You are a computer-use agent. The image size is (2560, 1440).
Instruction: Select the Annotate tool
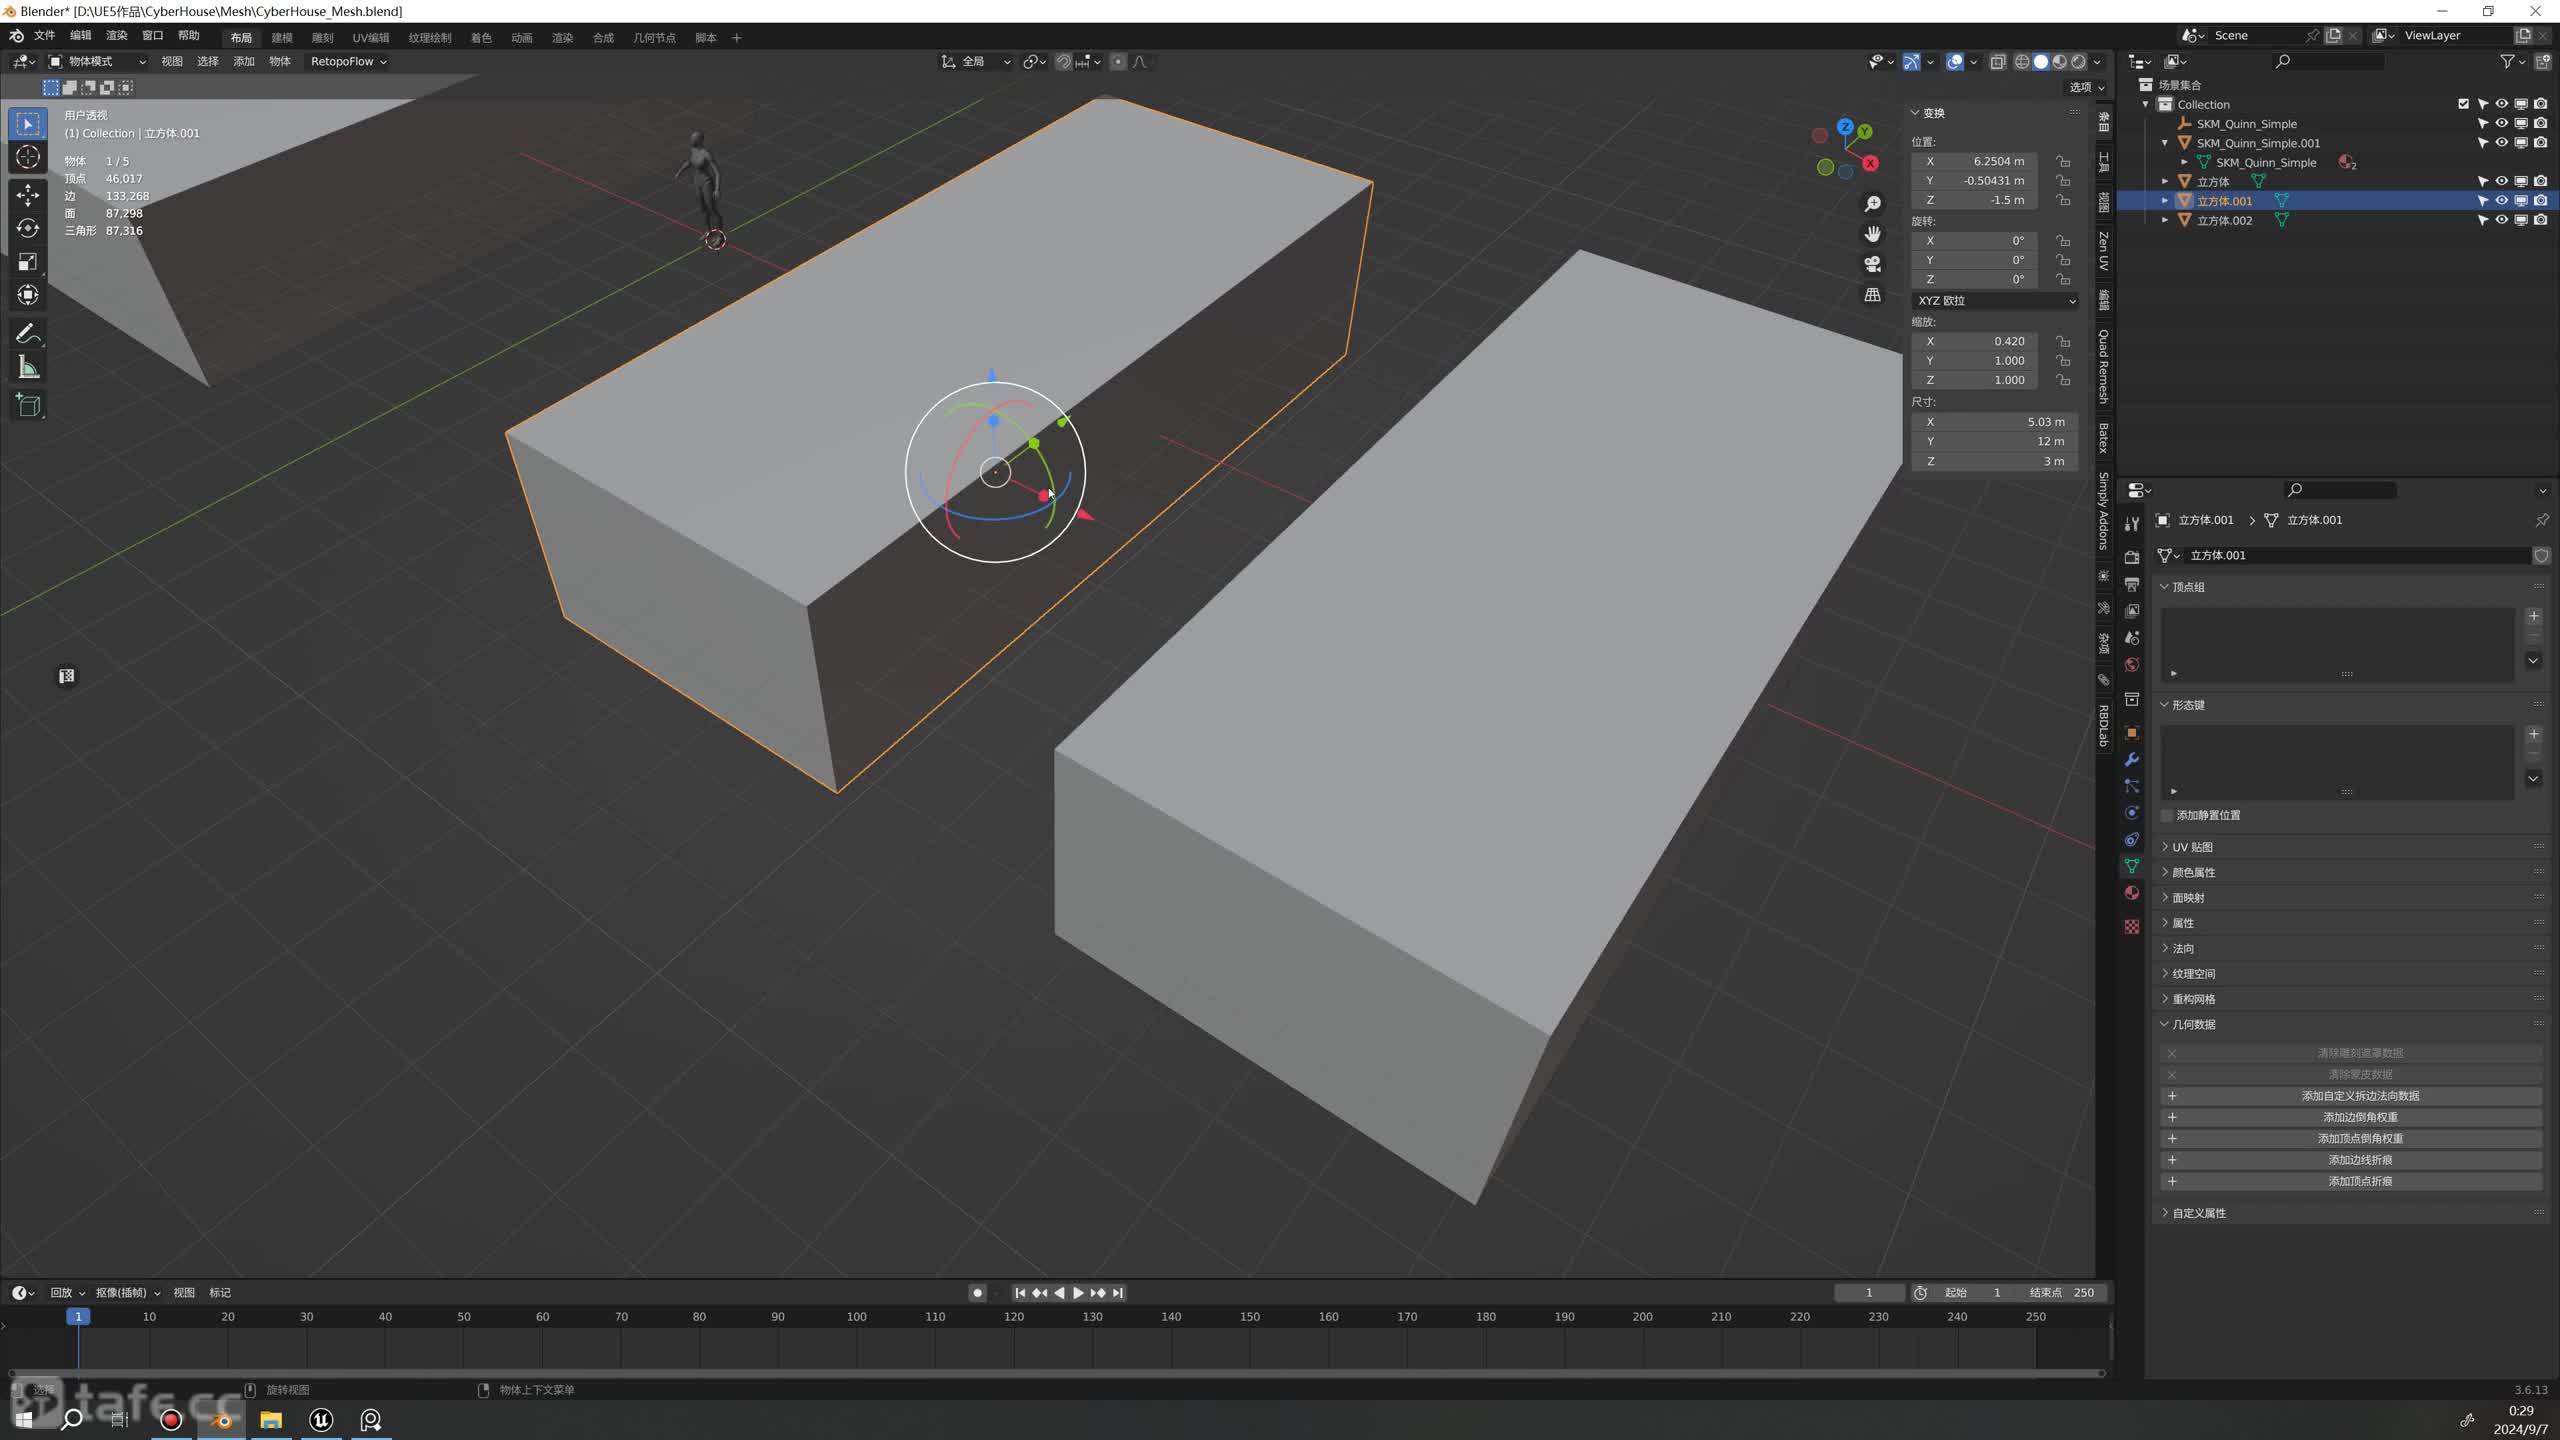pos(28,334)
